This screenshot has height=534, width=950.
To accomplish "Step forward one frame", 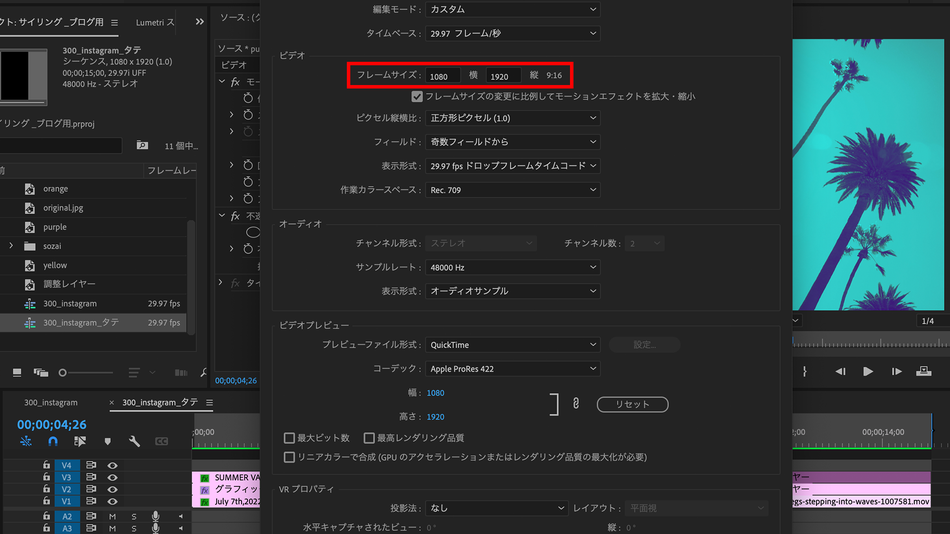I will (x=897, y=371).
